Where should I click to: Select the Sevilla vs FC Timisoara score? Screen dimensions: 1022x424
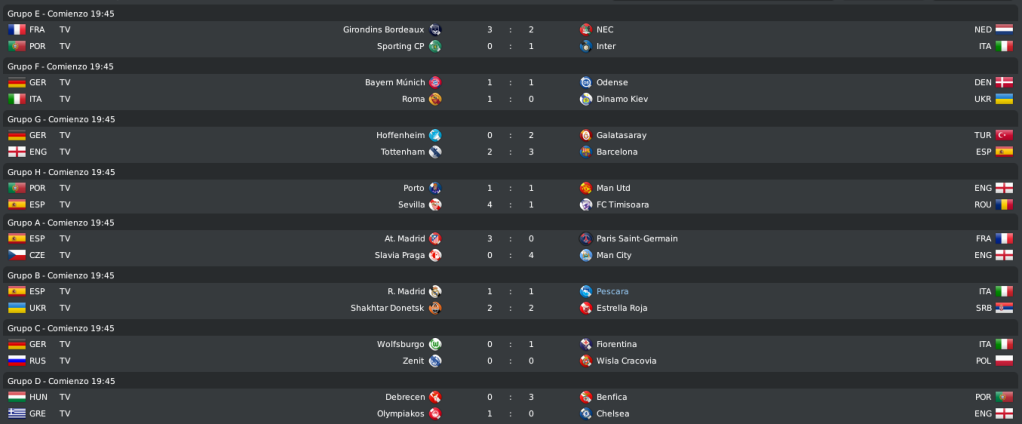pos(510,205)
